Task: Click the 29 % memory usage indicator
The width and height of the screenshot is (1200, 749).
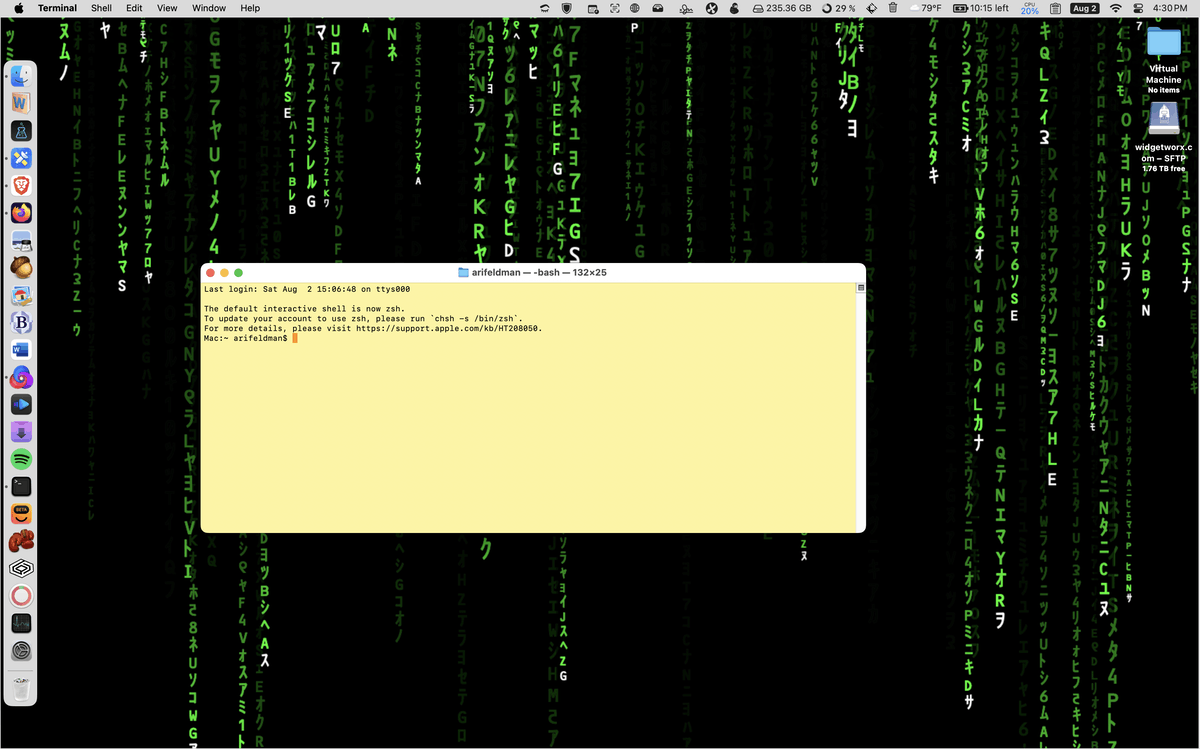Action: coord(838,8)
